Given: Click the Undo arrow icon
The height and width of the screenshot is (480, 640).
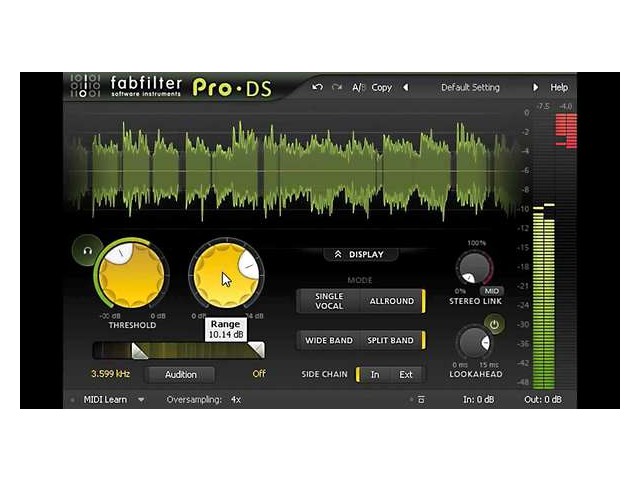Looking at the screenshot, I should [x=317, y=87].
